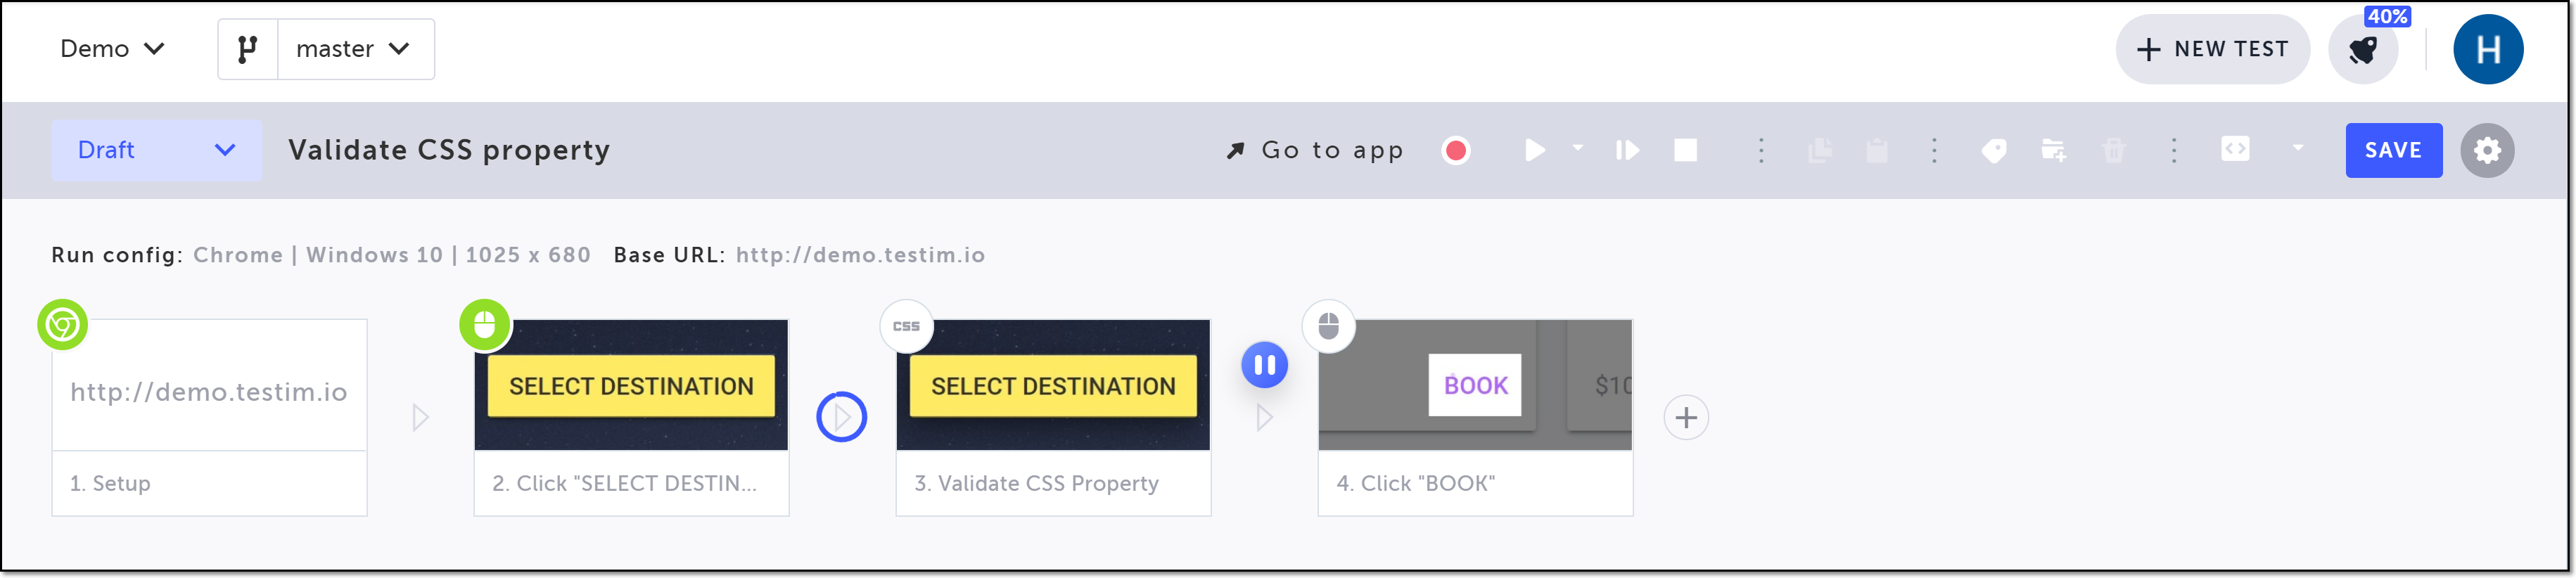The image size is (2576, 578).
Task: Click the label tag icon
Action: [x=1993, y=150]
